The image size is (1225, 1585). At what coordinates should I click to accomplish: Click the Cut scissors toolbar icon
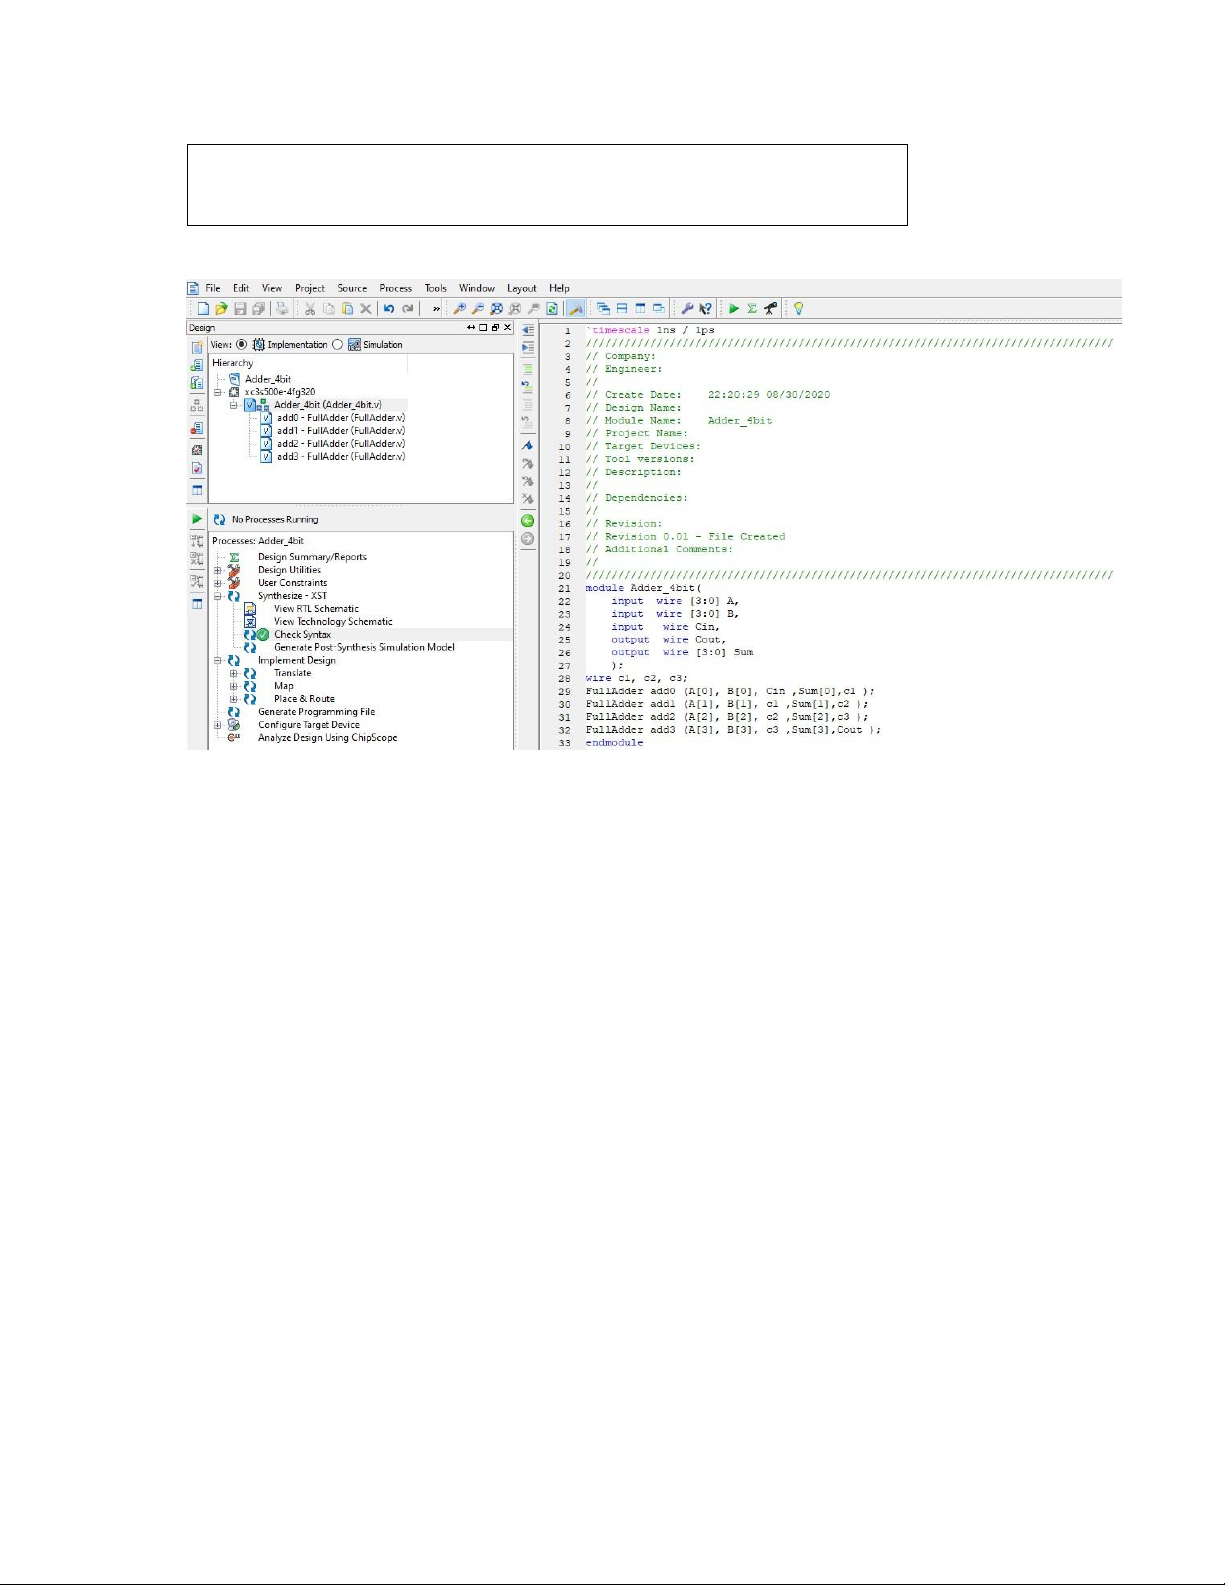pyautogui.click(x=310, y=309)
